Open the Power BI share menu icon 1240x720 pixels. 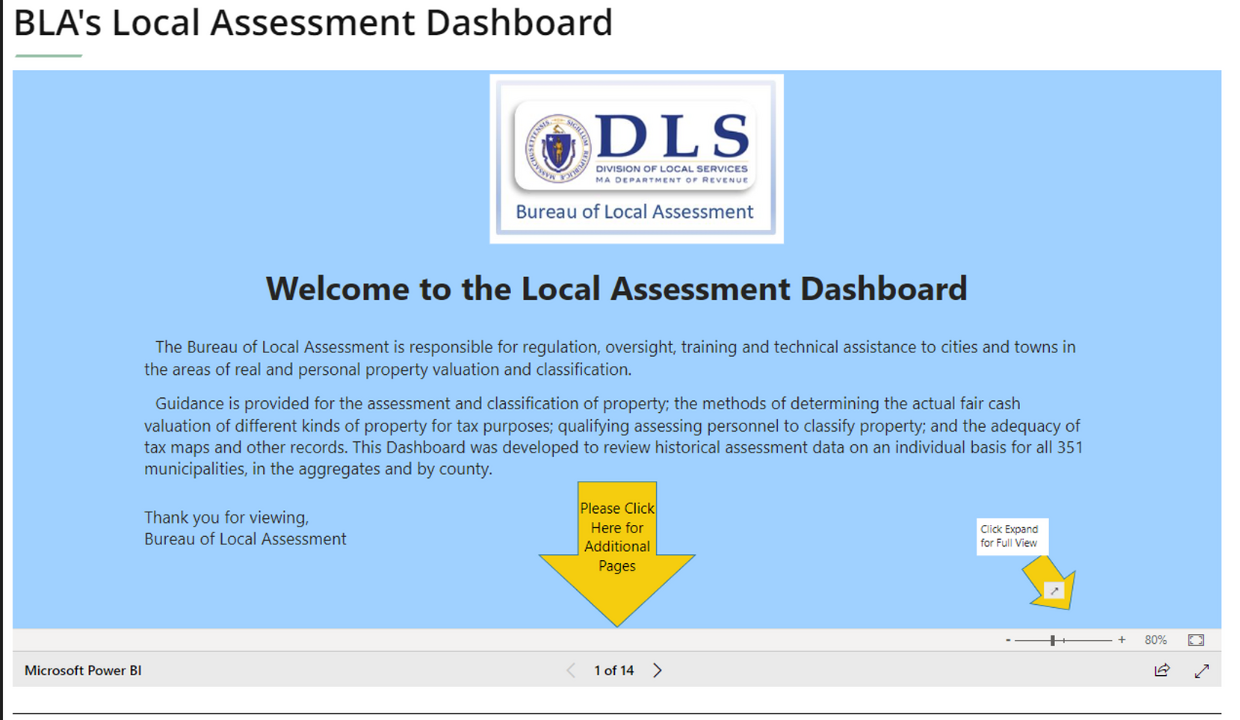click(1161, 670)
